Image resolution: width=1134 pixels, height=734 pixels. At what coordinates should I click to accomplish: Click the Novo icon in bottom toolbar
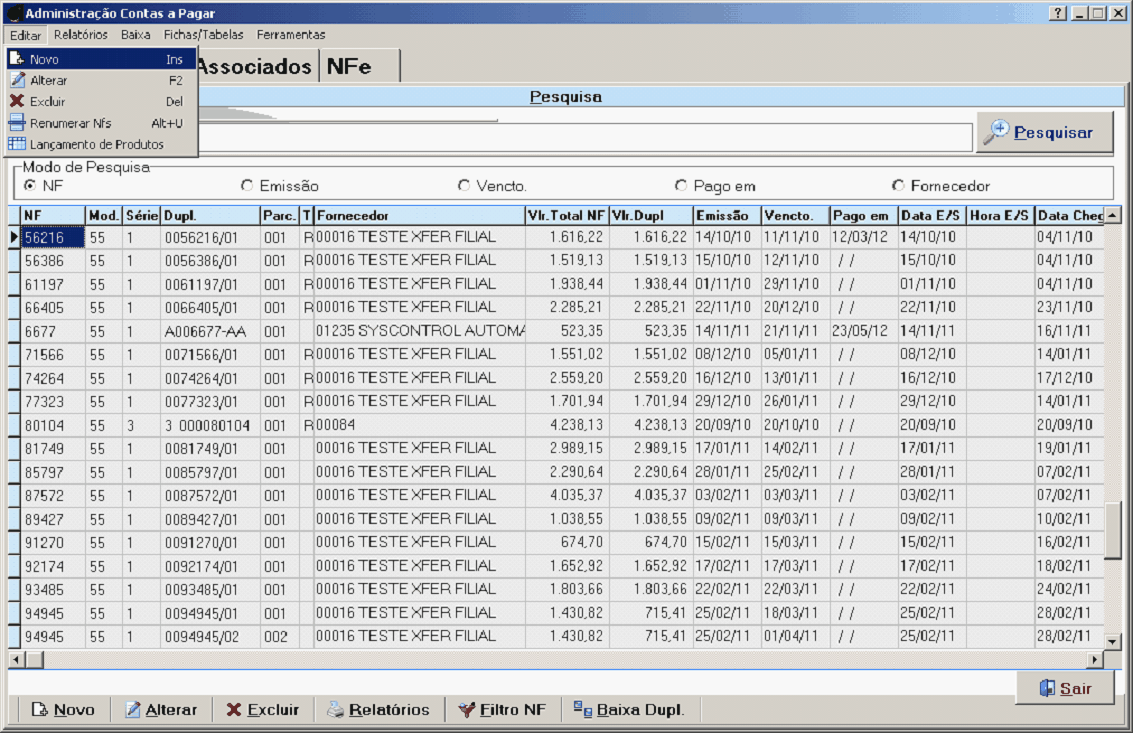pyautogui.click(x=40, y=710)
